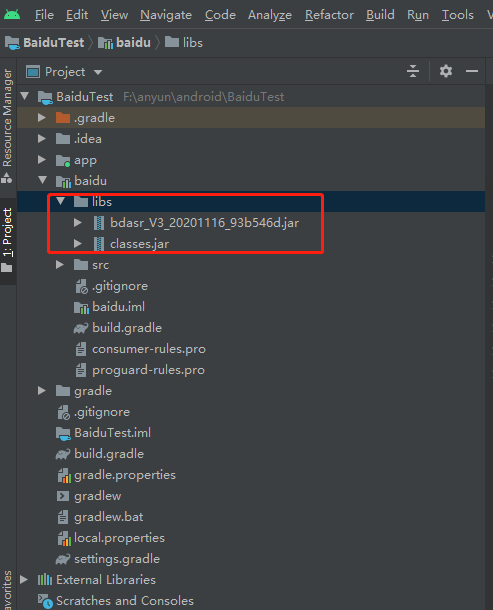
Task: Open the Run menu
Action: (418, 15)
